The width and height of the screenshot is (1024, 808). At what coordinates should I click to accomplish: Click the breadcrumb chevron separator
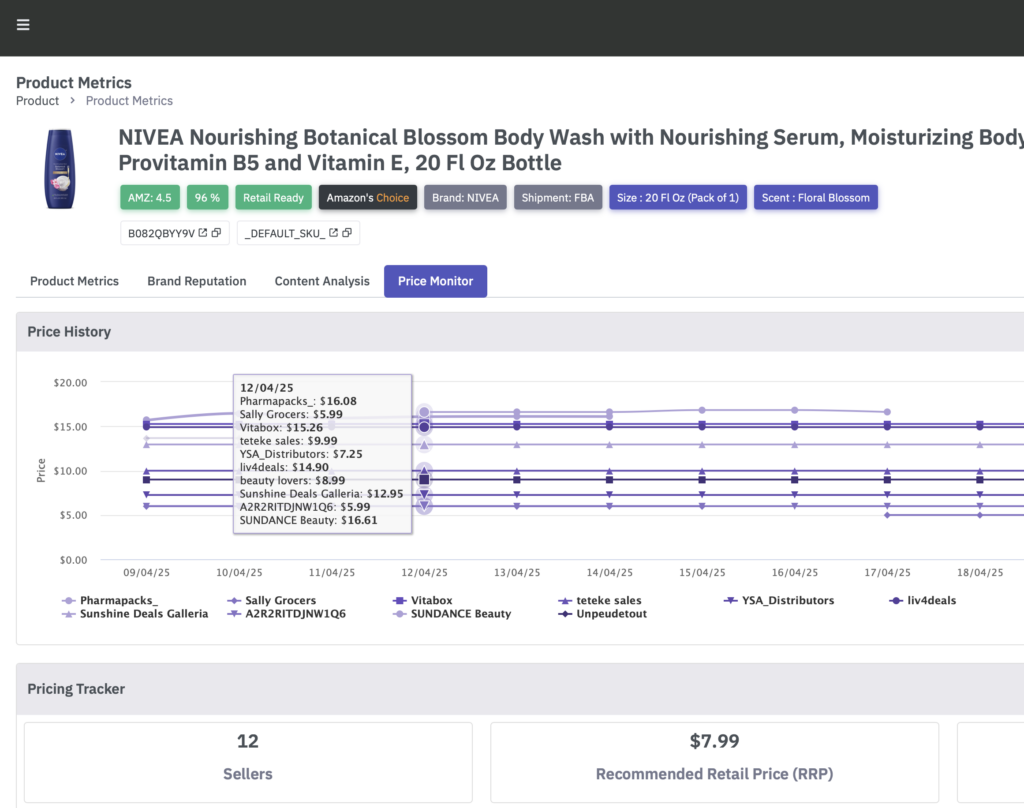tap(72, 101)
